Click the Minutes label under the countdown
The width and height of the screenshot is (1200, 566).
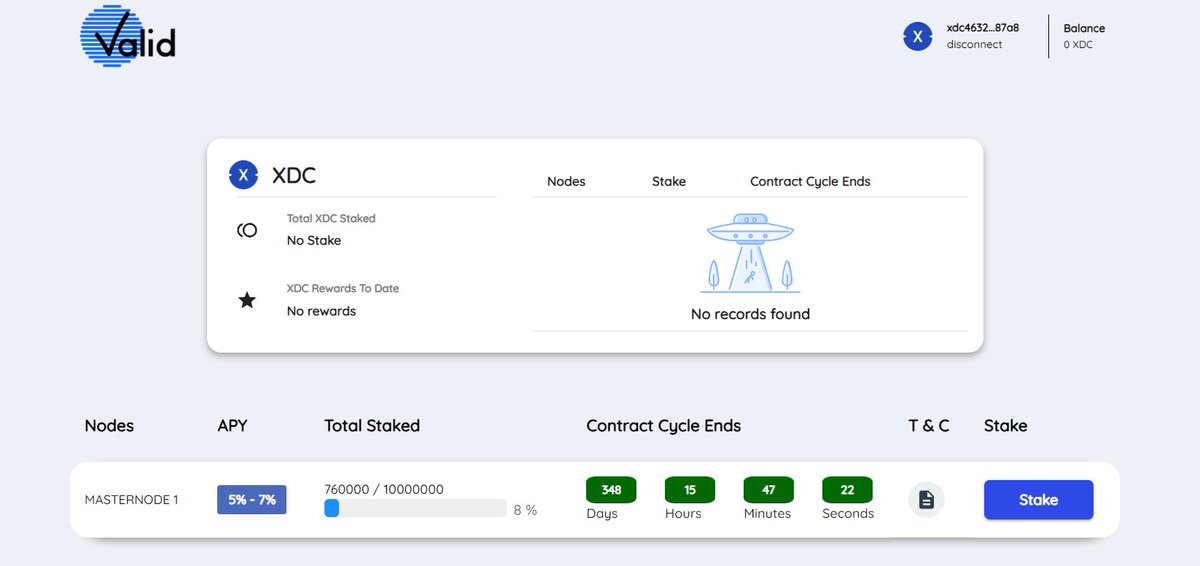pos(767,514)
